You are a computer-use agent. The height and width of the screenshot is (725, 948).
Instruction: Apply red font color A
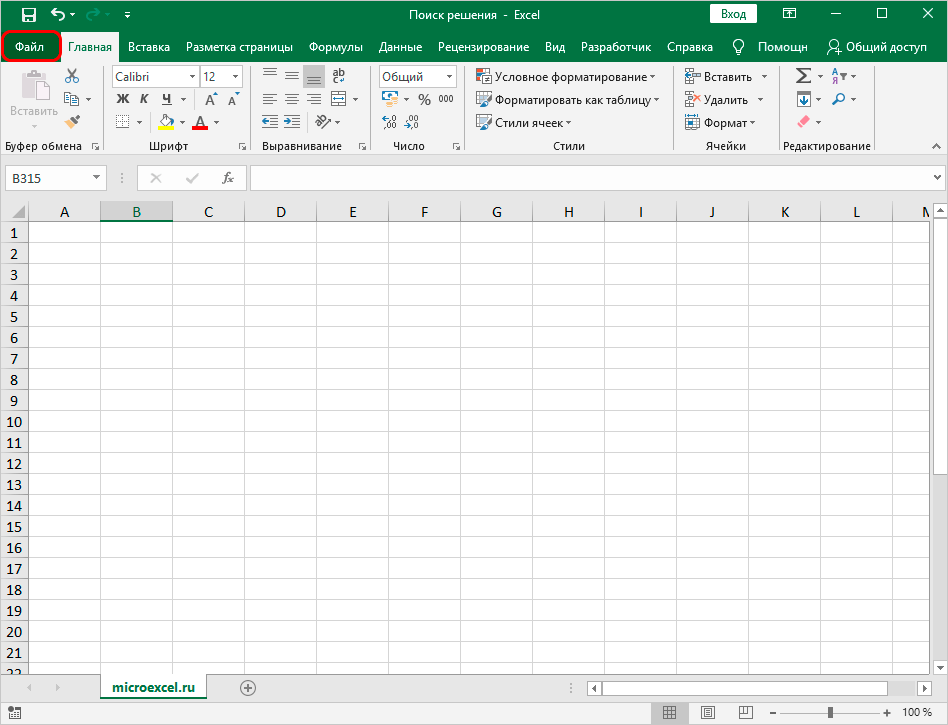coord(200,122)
